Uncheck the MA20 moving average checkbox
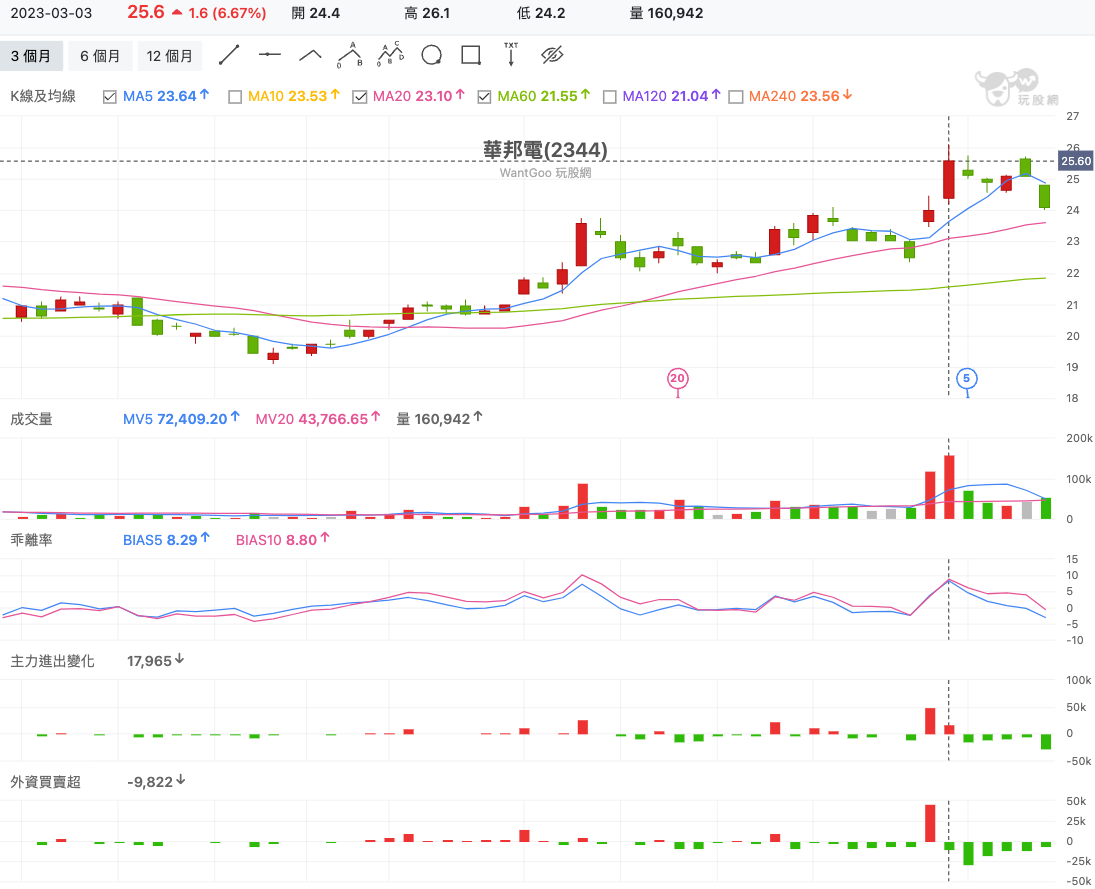The height and width of the screenshot is (889, 1095). 360,97
